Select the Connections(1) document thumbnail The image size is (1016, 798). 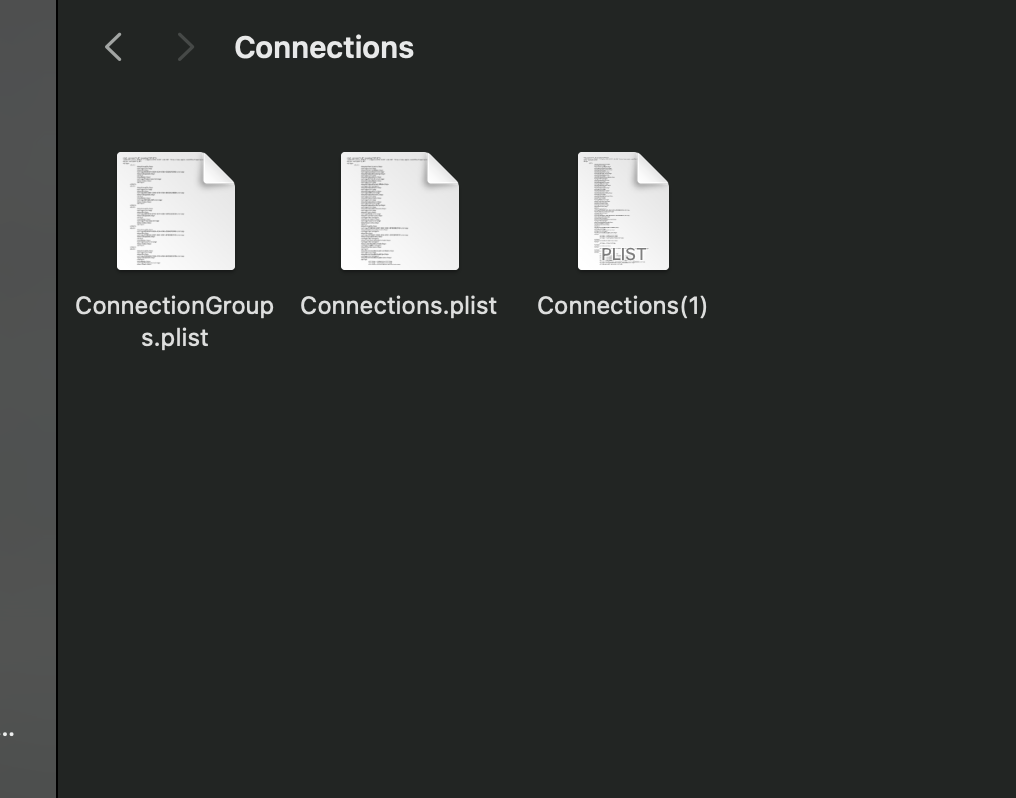click(622, 210)
